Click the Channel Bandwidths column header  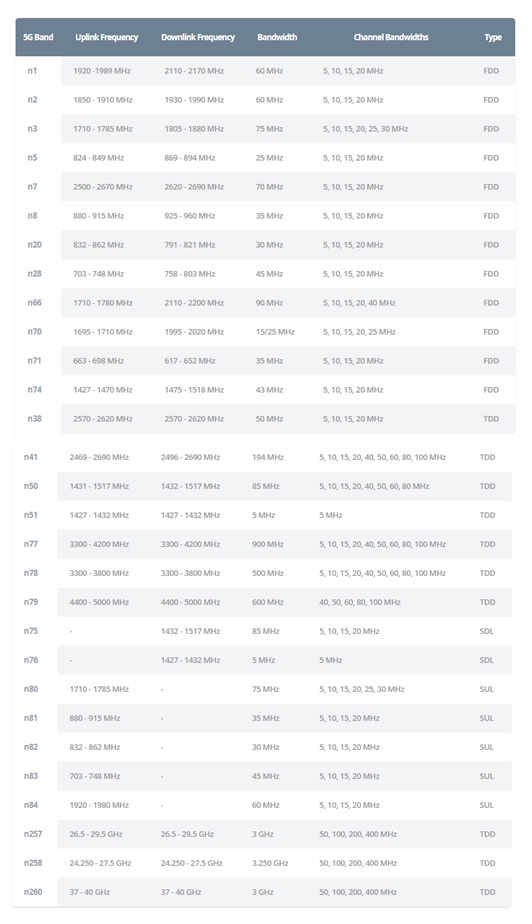(x=391, y=37)
